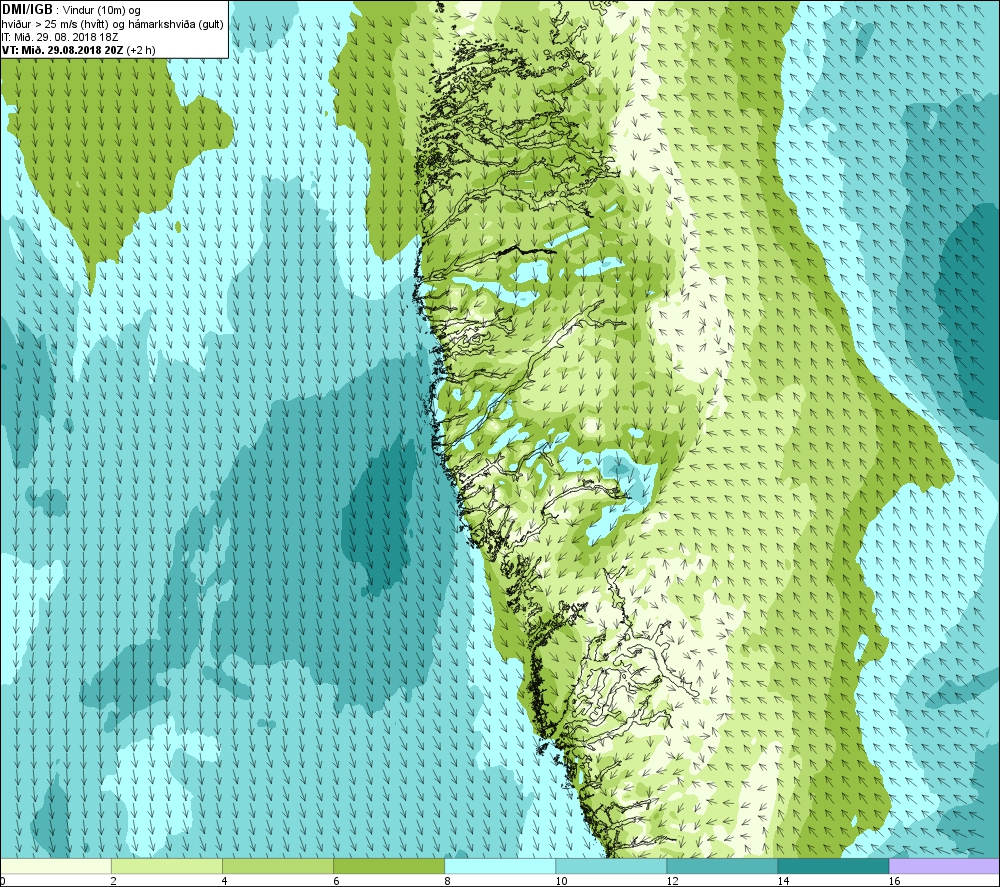Click the medium green 4–6 m/s legend swatch
Image resolution: width=1000 pixels, height=887 pixels.
click(277, 866)
